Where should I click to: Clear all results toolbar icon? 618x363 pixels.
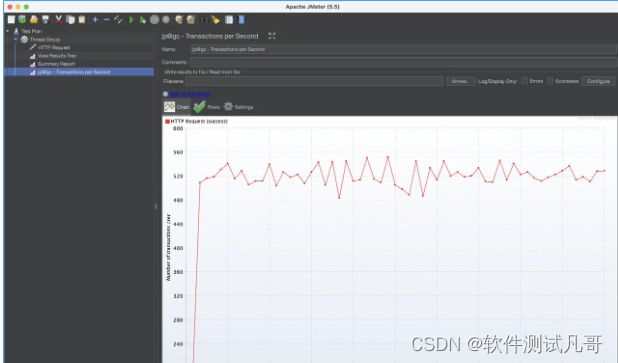coord(191,19)
